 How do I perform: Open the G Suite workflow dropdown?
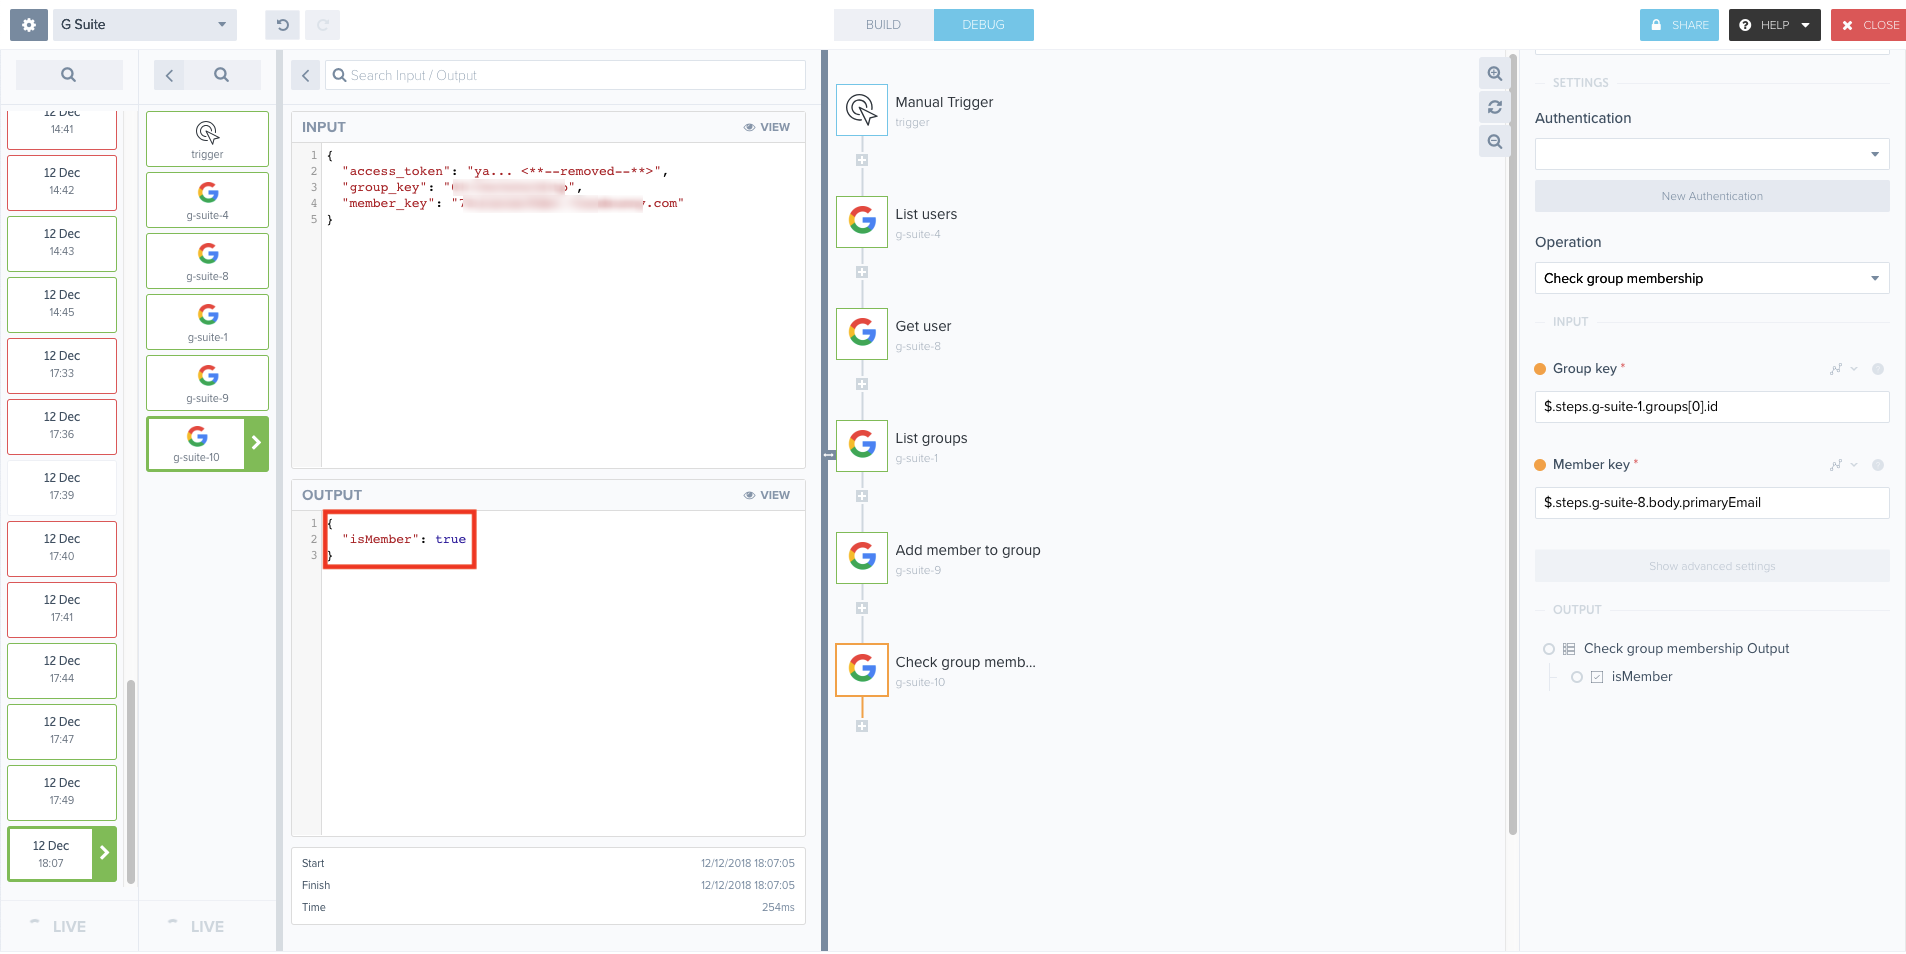pyautogui.click(x=144, y=25)
